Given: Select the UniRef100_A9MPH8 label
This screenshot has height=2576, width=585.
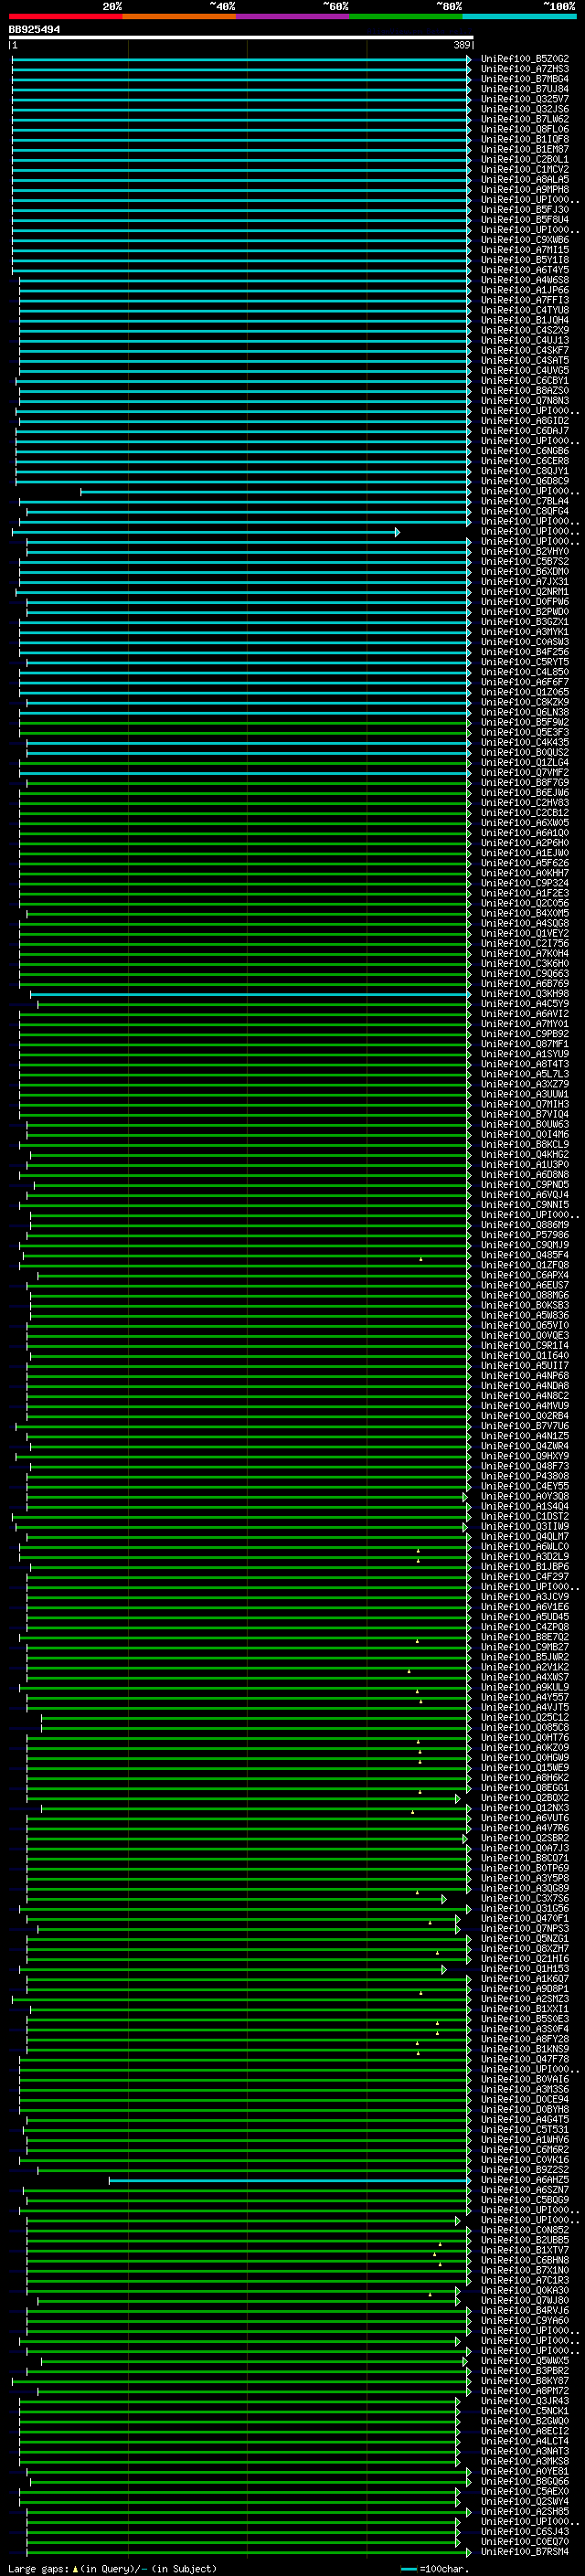Looking at the screenshot, I should [x=525, y=189].
